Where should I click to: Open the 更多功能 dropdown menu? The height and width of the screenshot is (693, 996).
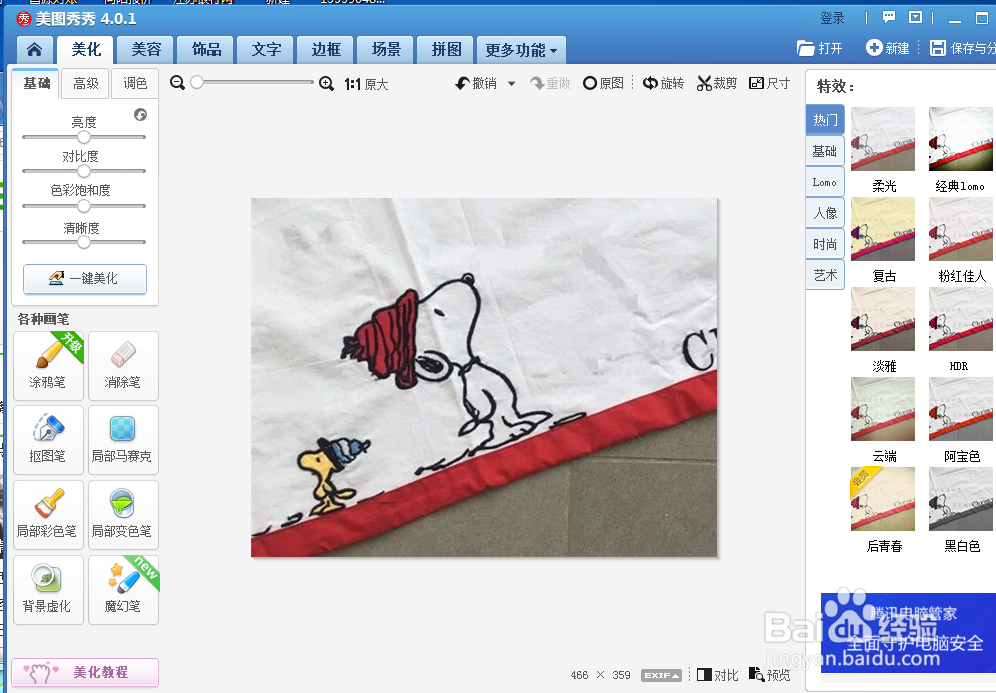521,50
